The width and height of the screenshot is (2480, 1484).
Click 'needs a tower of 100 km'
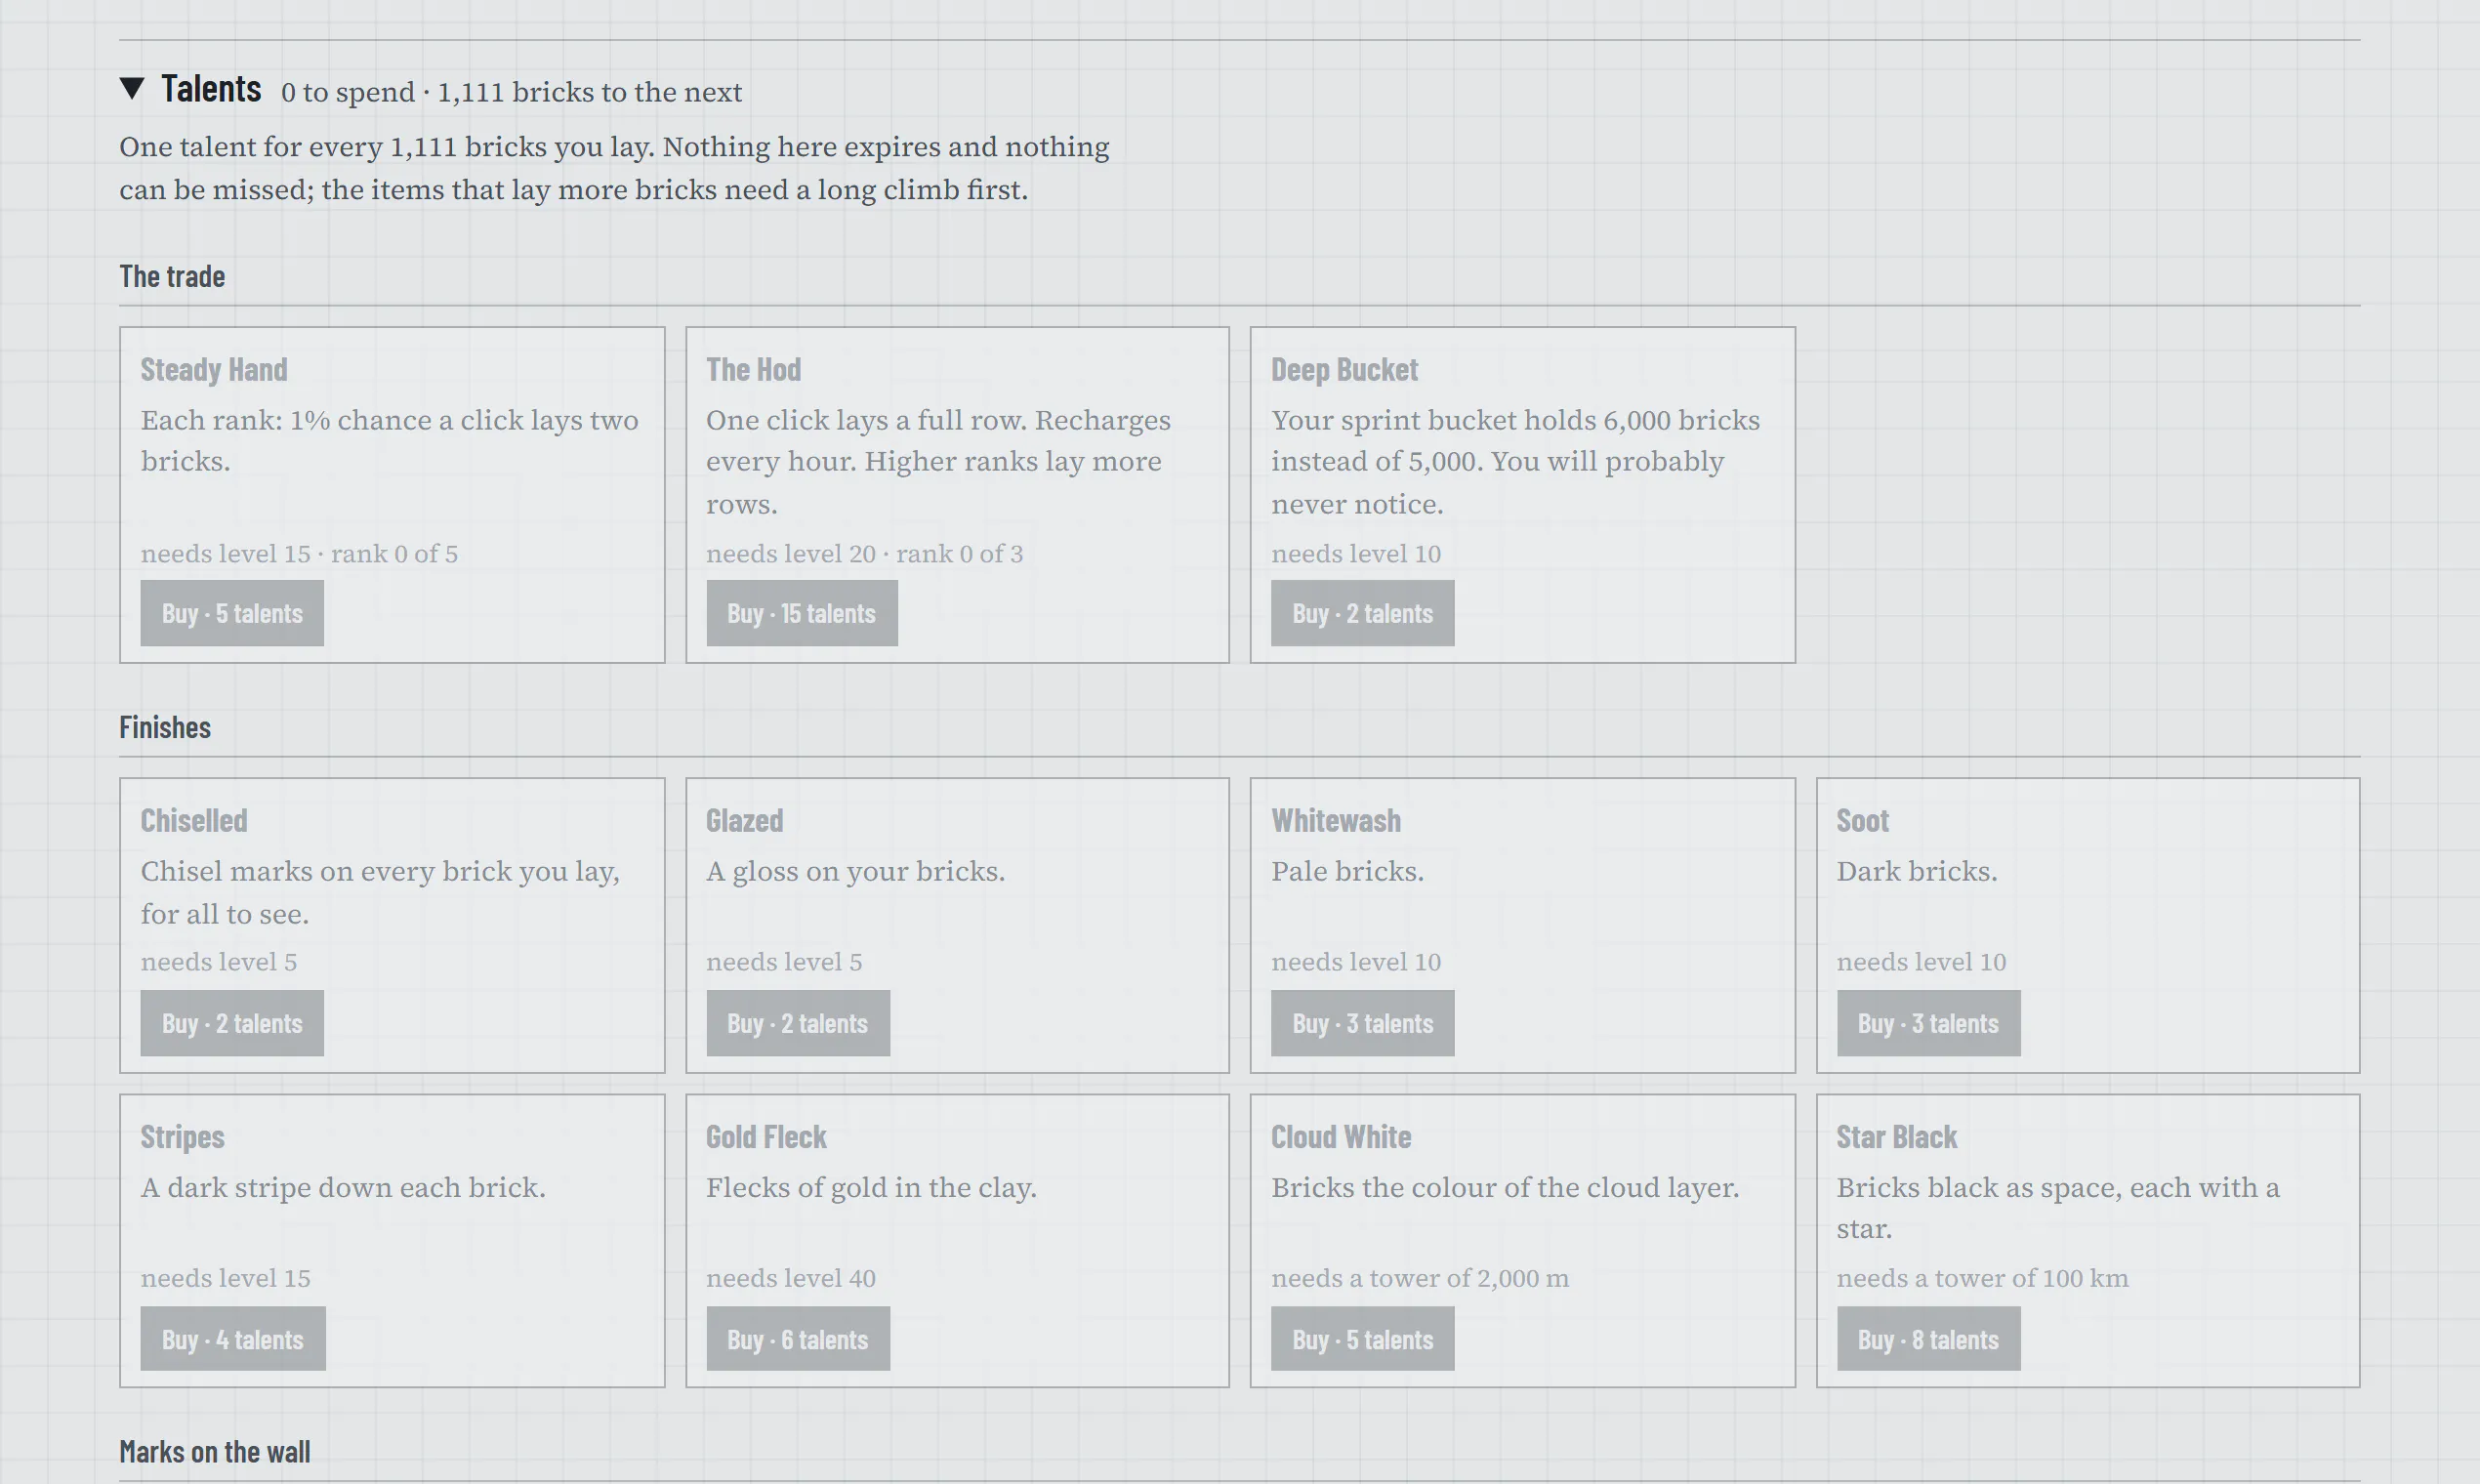point(1982,1278)
